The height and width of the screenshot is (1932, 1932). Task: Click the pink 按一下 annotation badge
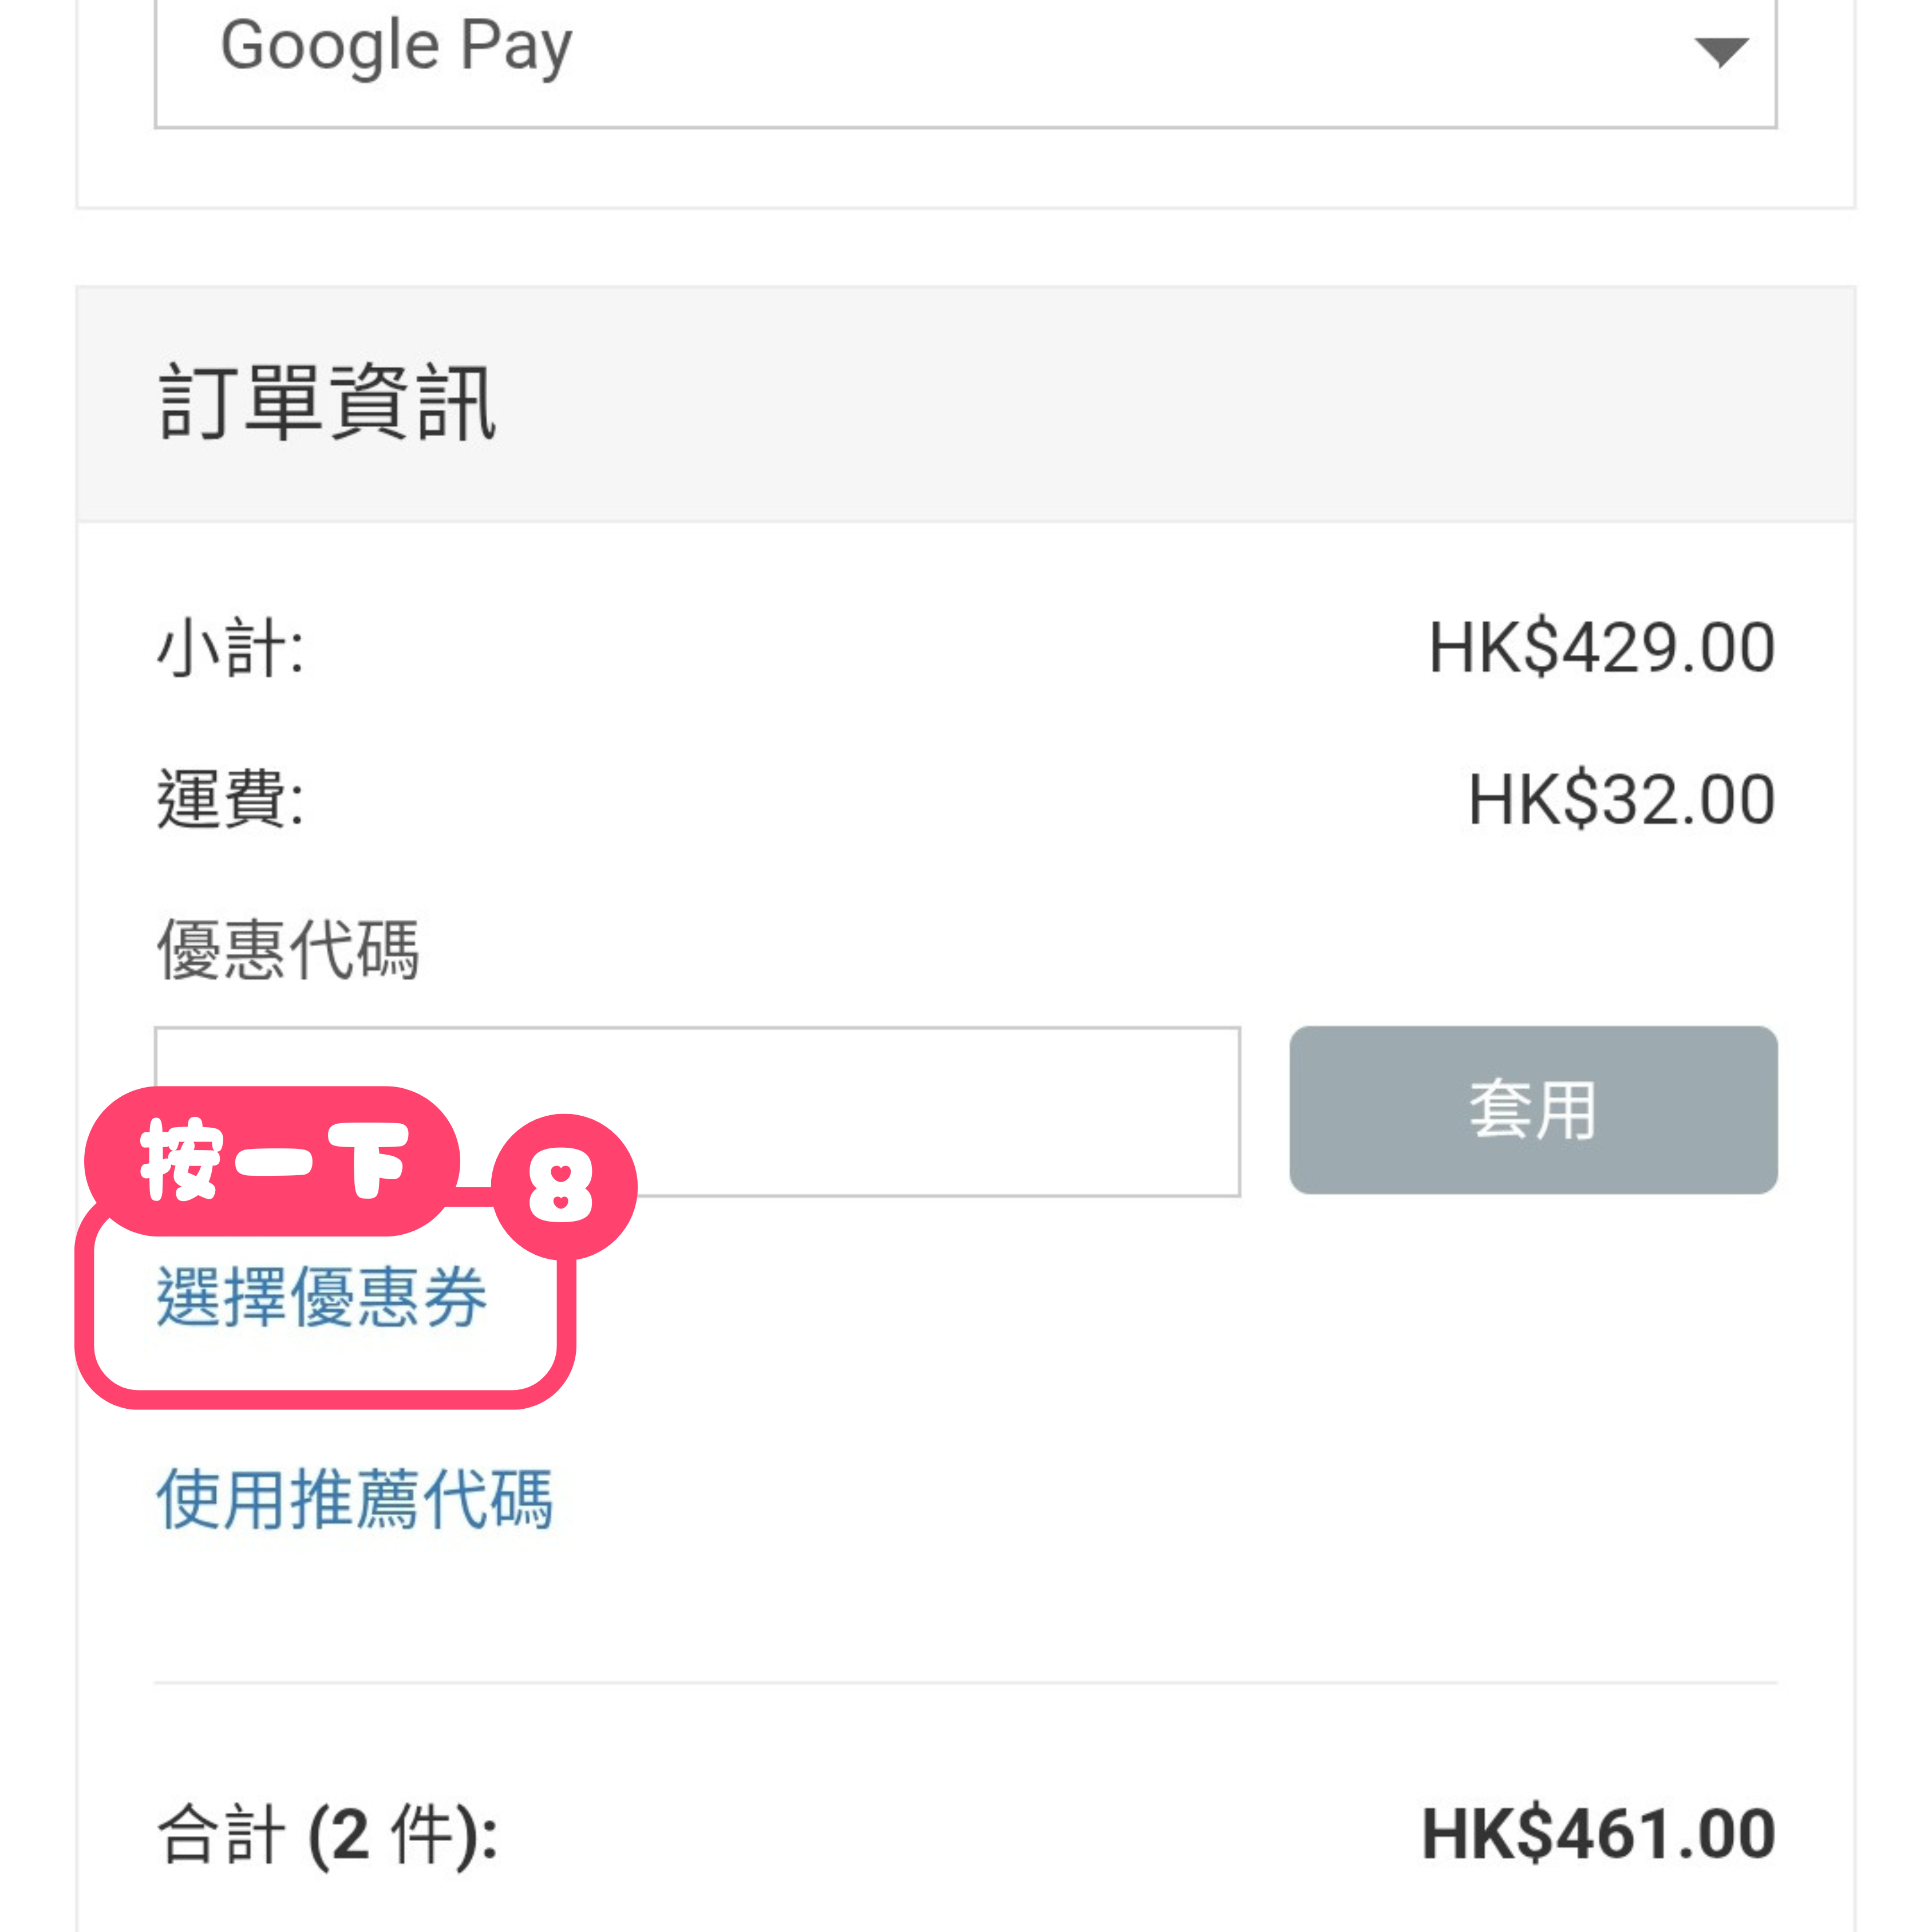[x=272, y=1160]
